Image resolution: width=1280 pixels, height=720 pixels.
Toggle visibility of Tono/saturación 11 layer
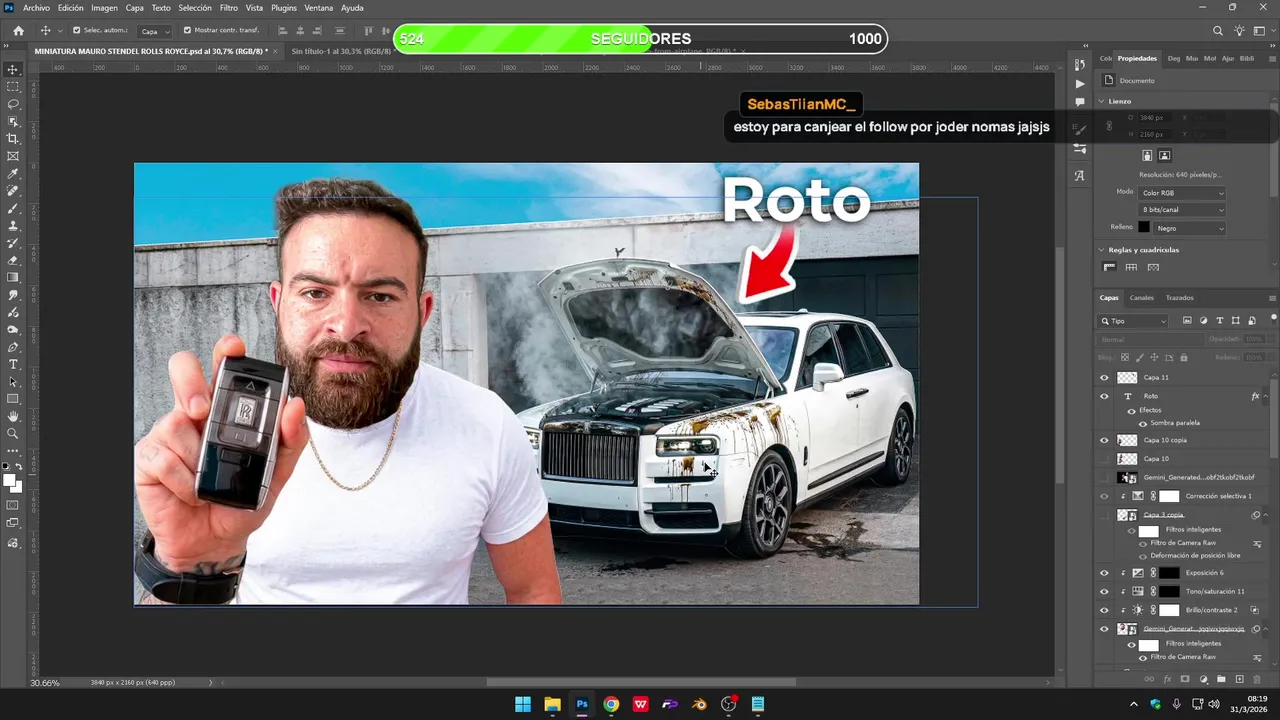pos(1104,591)
